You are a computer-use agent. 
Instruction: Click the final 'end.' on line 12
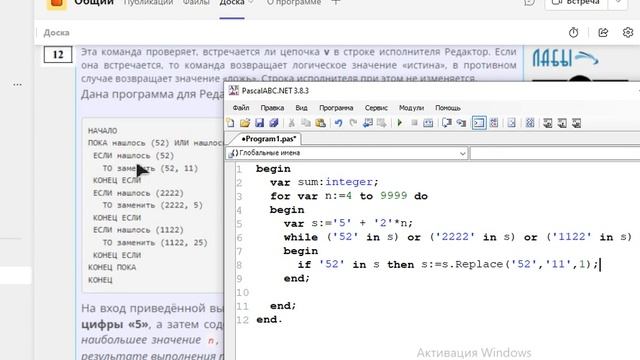(x=269, y=320)
